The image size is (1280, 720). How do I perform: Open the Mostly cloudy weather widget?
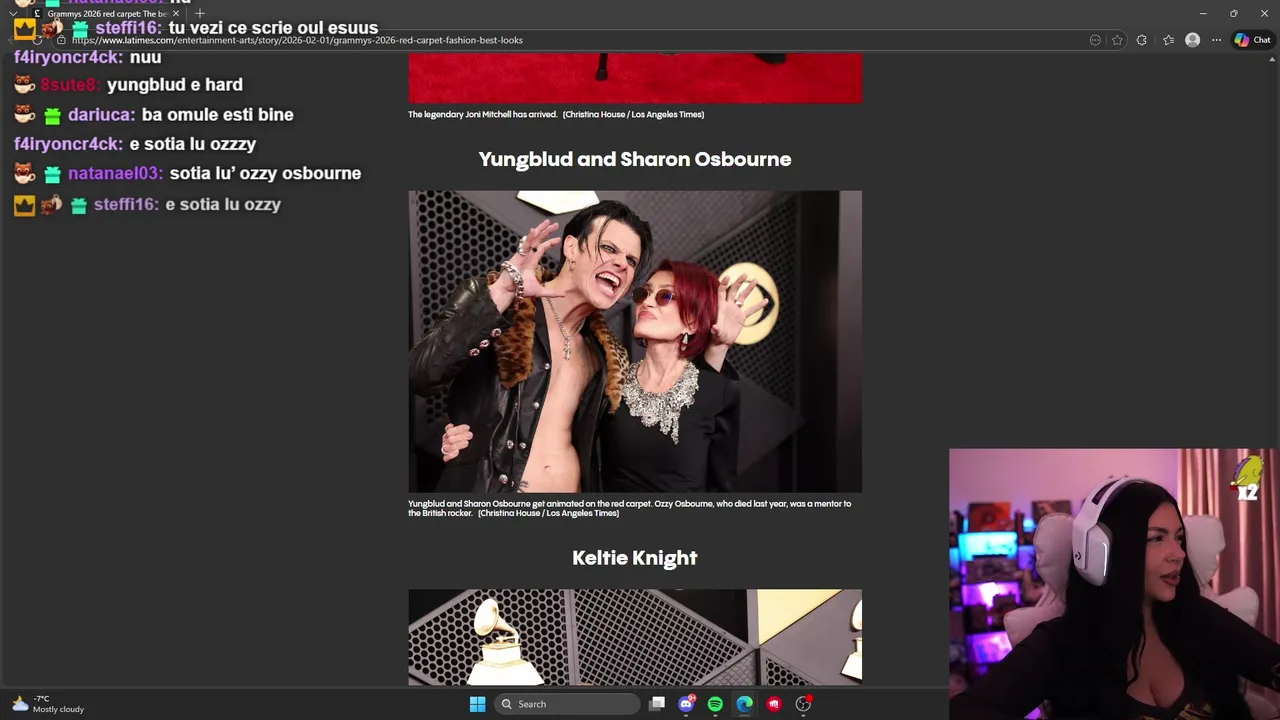click(x=48, y=704)
